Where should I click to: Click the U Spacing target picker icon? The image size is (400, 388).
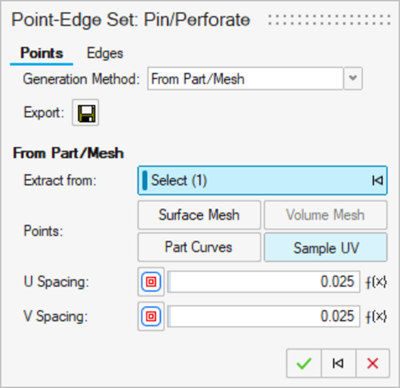point(151,282)
